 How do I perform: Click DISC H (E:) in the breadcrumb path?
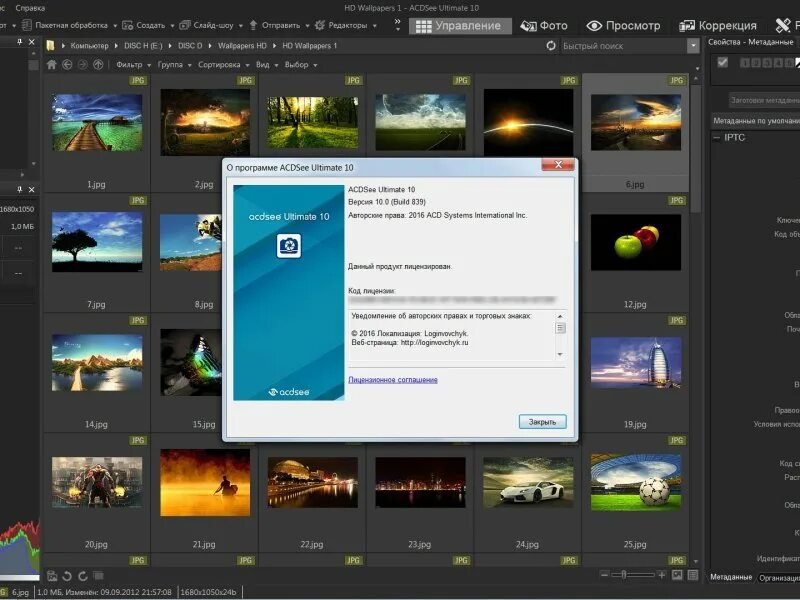click(x=143, y=46)
